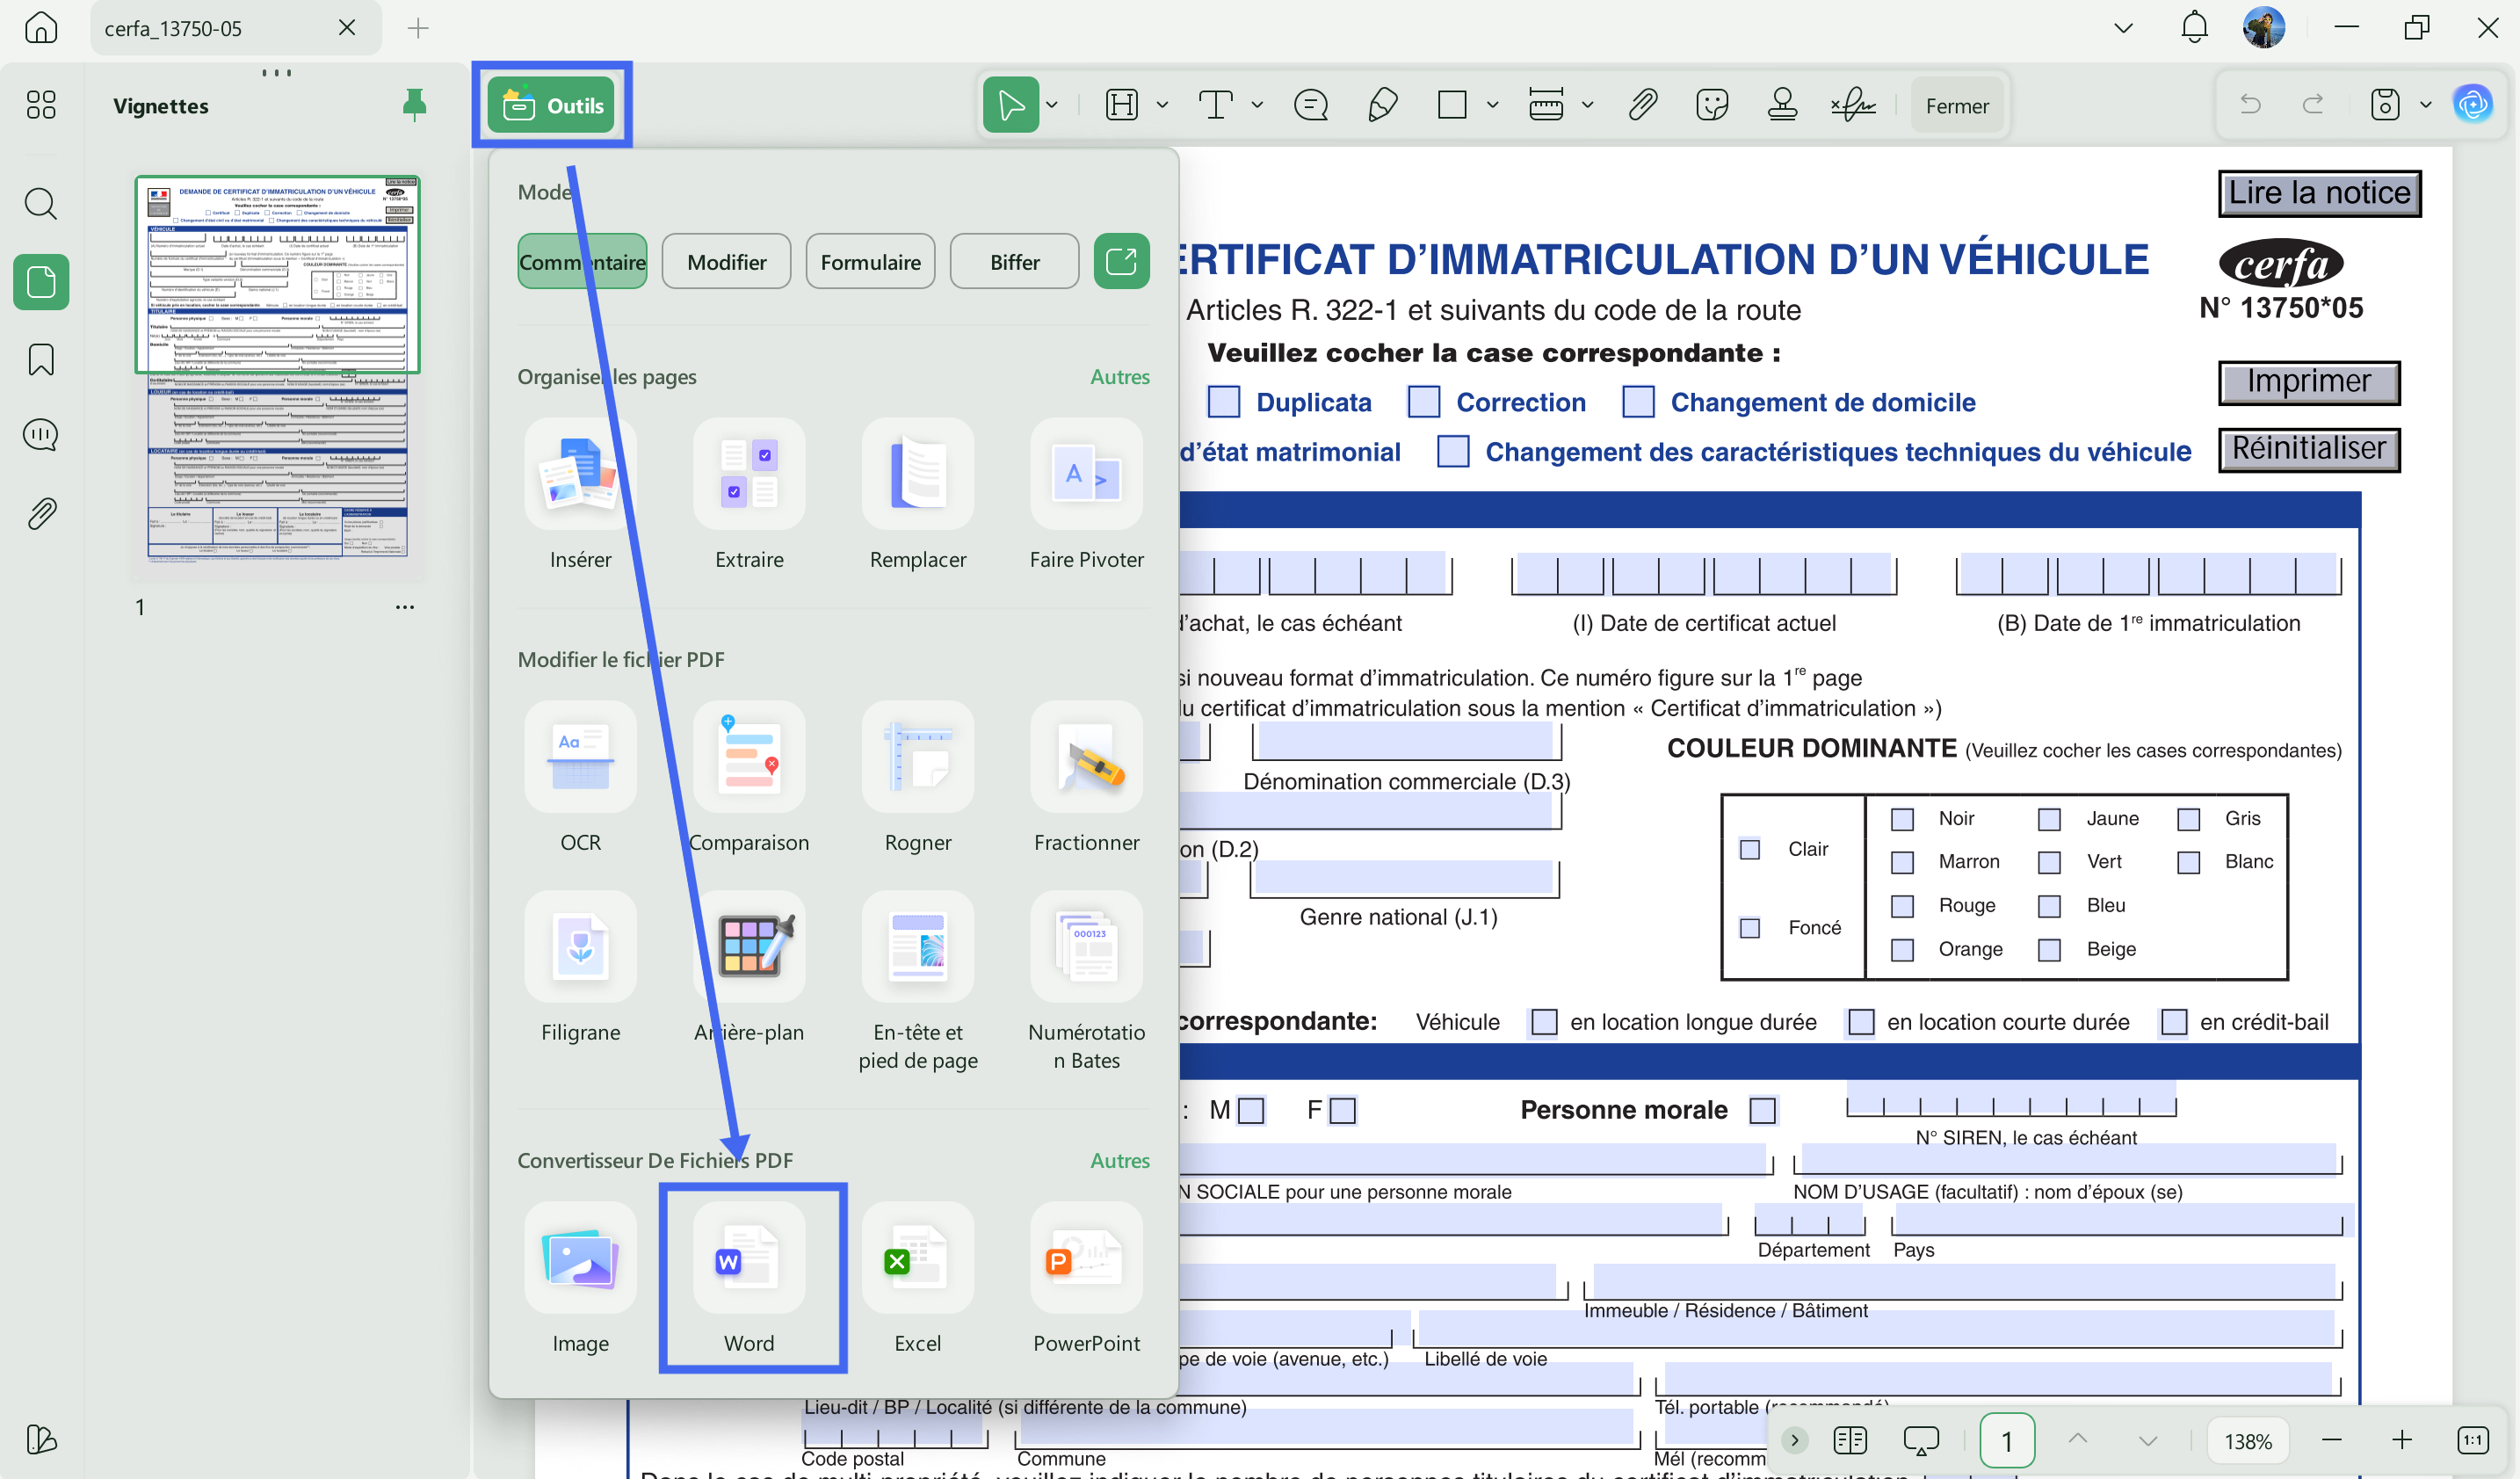Open the signature tool
The width and height of the screenshot is (2520, 1479).
(1853, 105)
